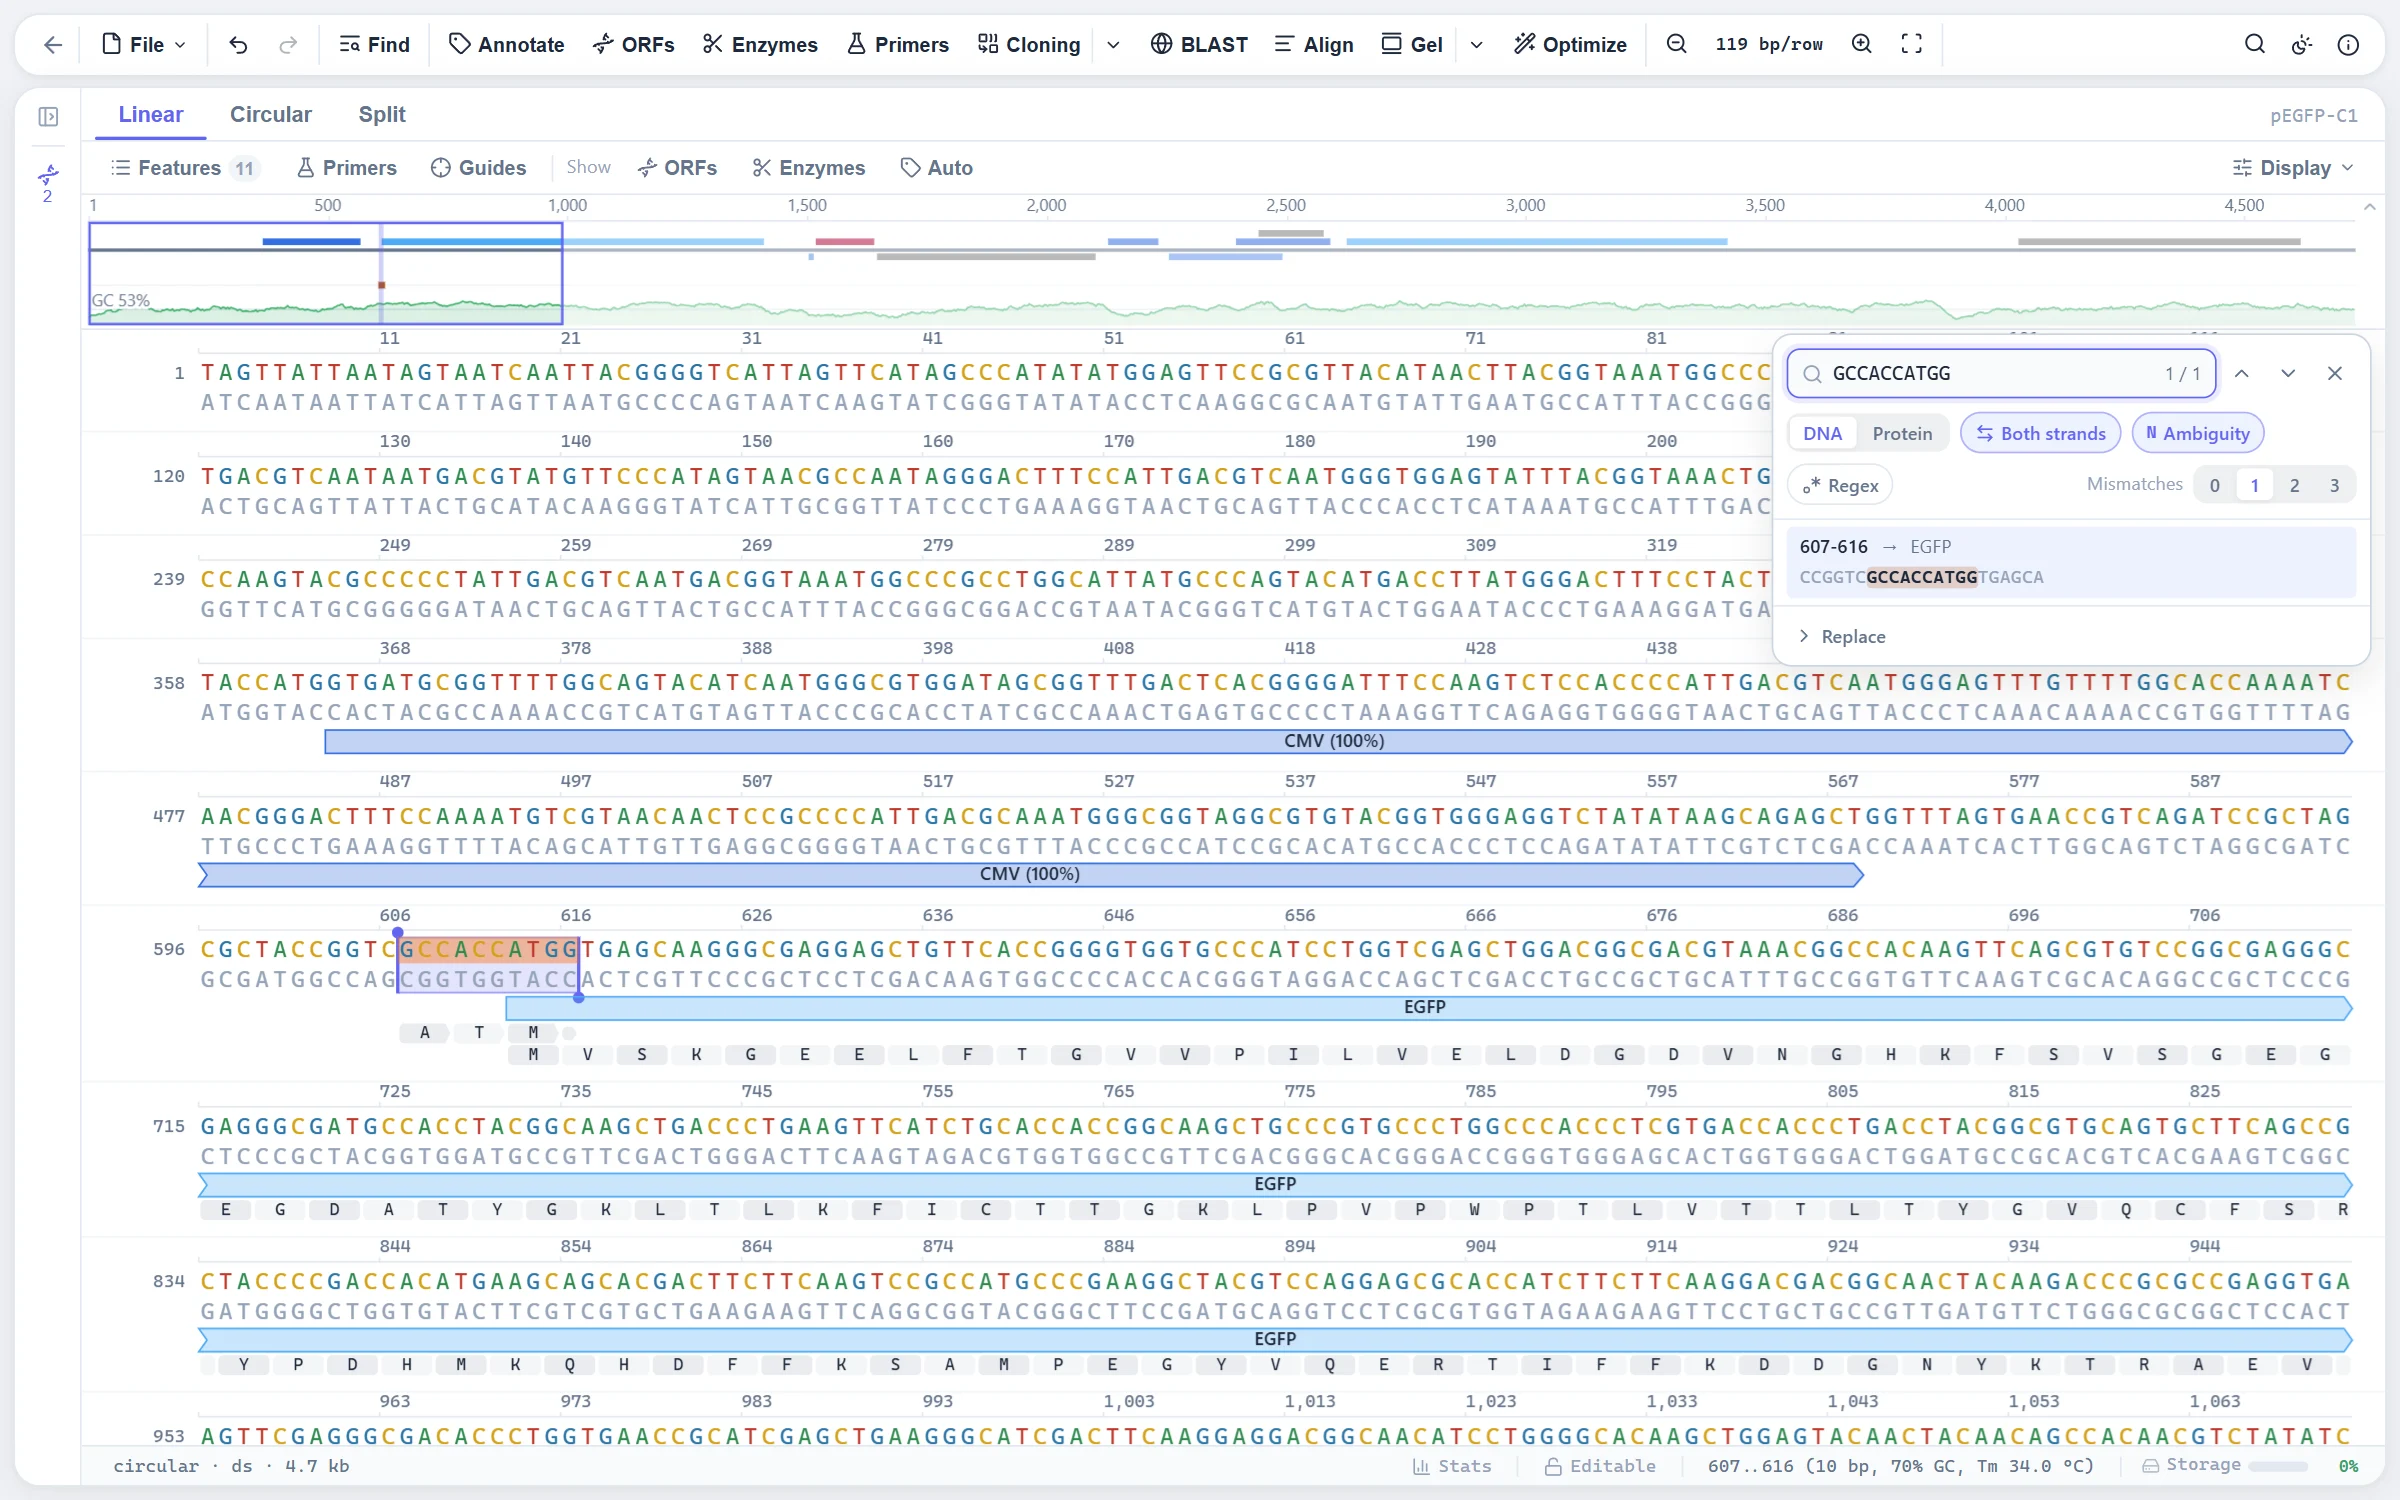Expand the Replace section

pyautogui.click(x=1842, y=637)
